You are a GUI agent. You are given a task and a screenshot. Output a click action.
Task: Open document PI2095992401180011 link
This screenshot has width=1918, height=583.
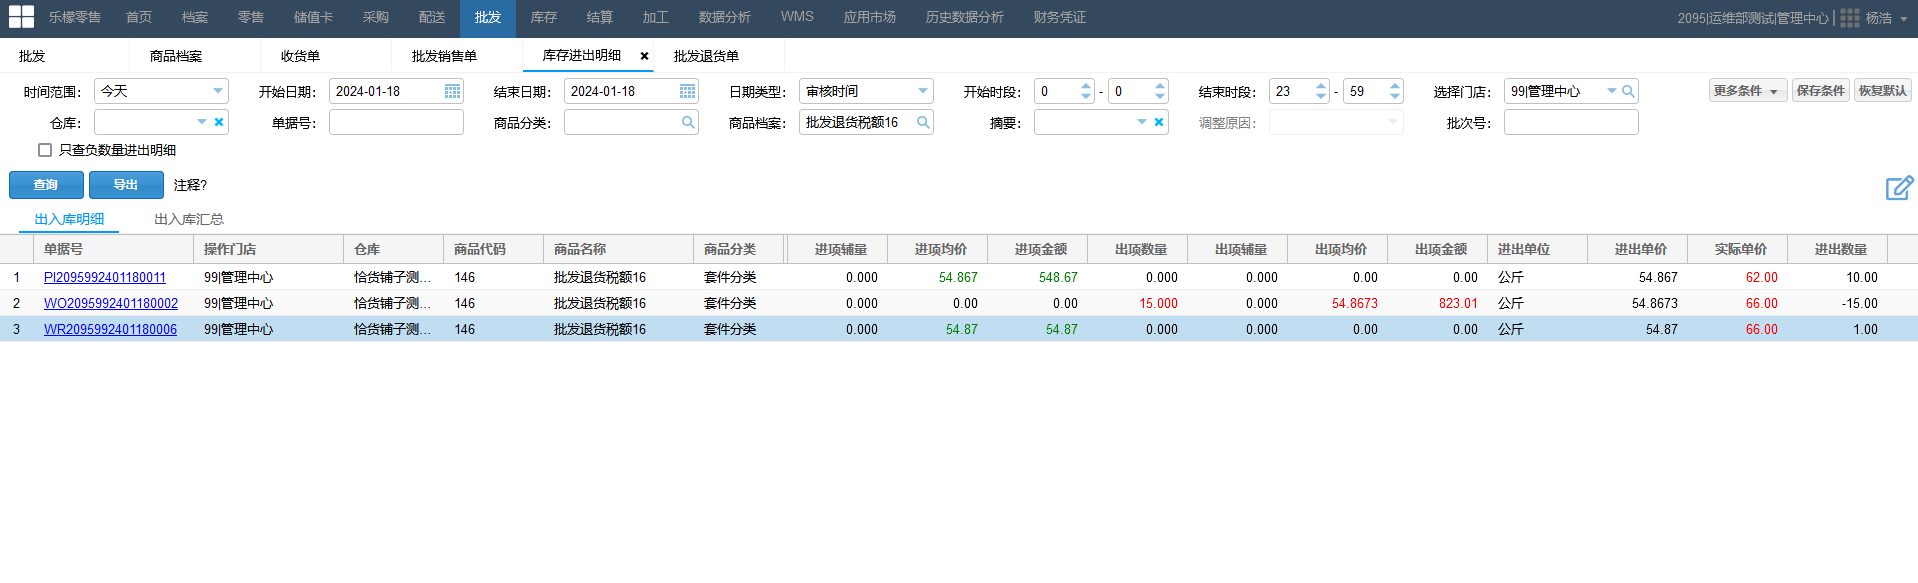pyautogui.click(x=105, y=277)
